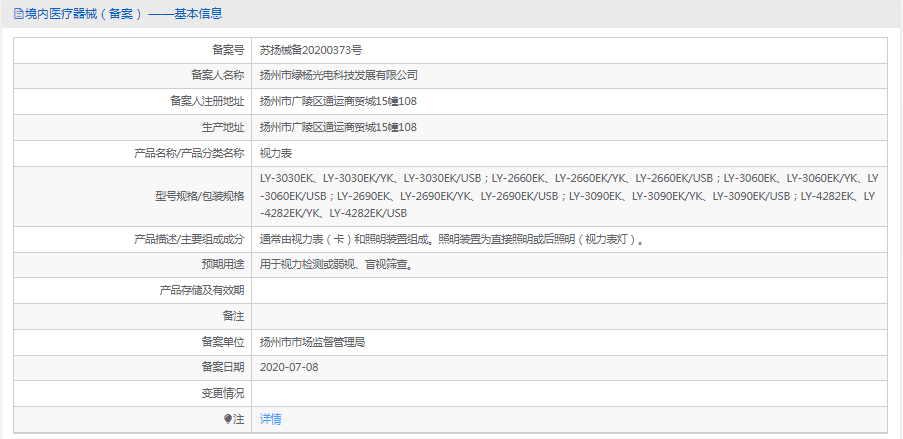Click the 生产地址 address value
The height and width of the screenshot is (439, 903).
(x=338, y=127)
